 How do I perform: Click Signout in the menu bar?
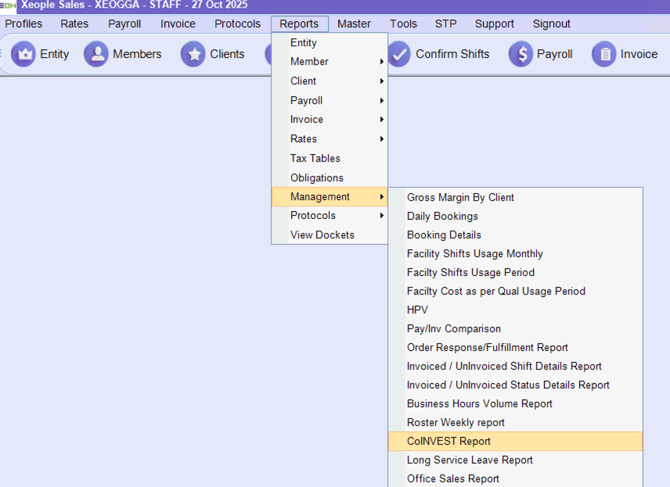click(554, 24)
